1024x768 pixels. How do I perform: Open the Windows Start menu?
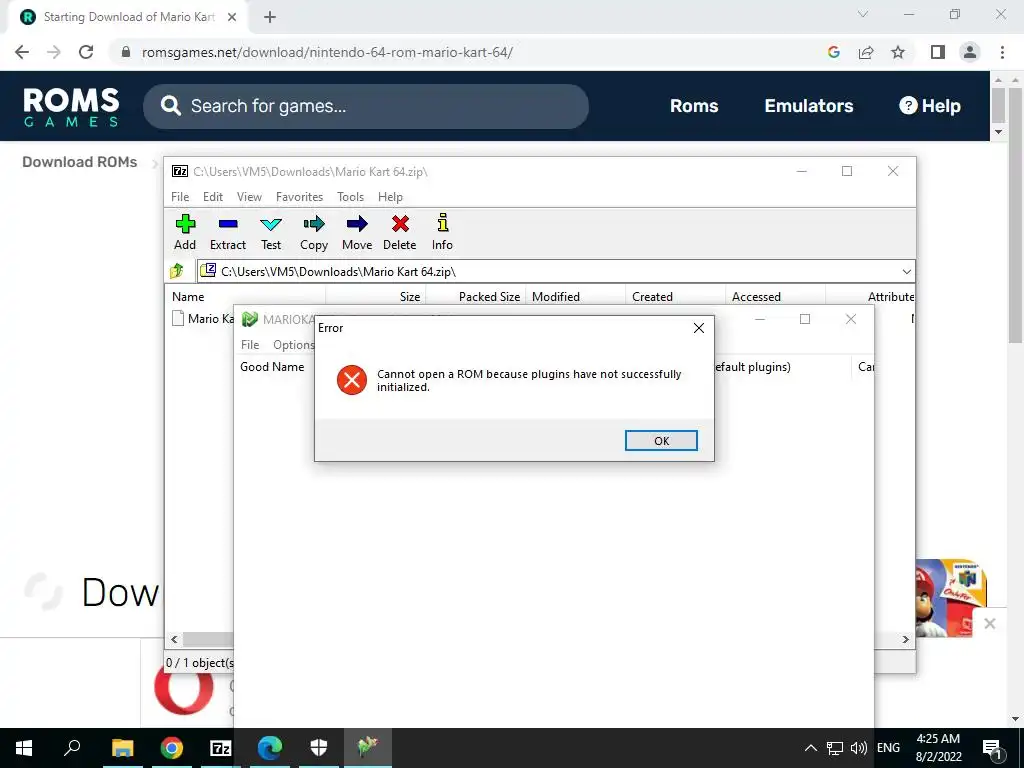[x=24, y=748]
